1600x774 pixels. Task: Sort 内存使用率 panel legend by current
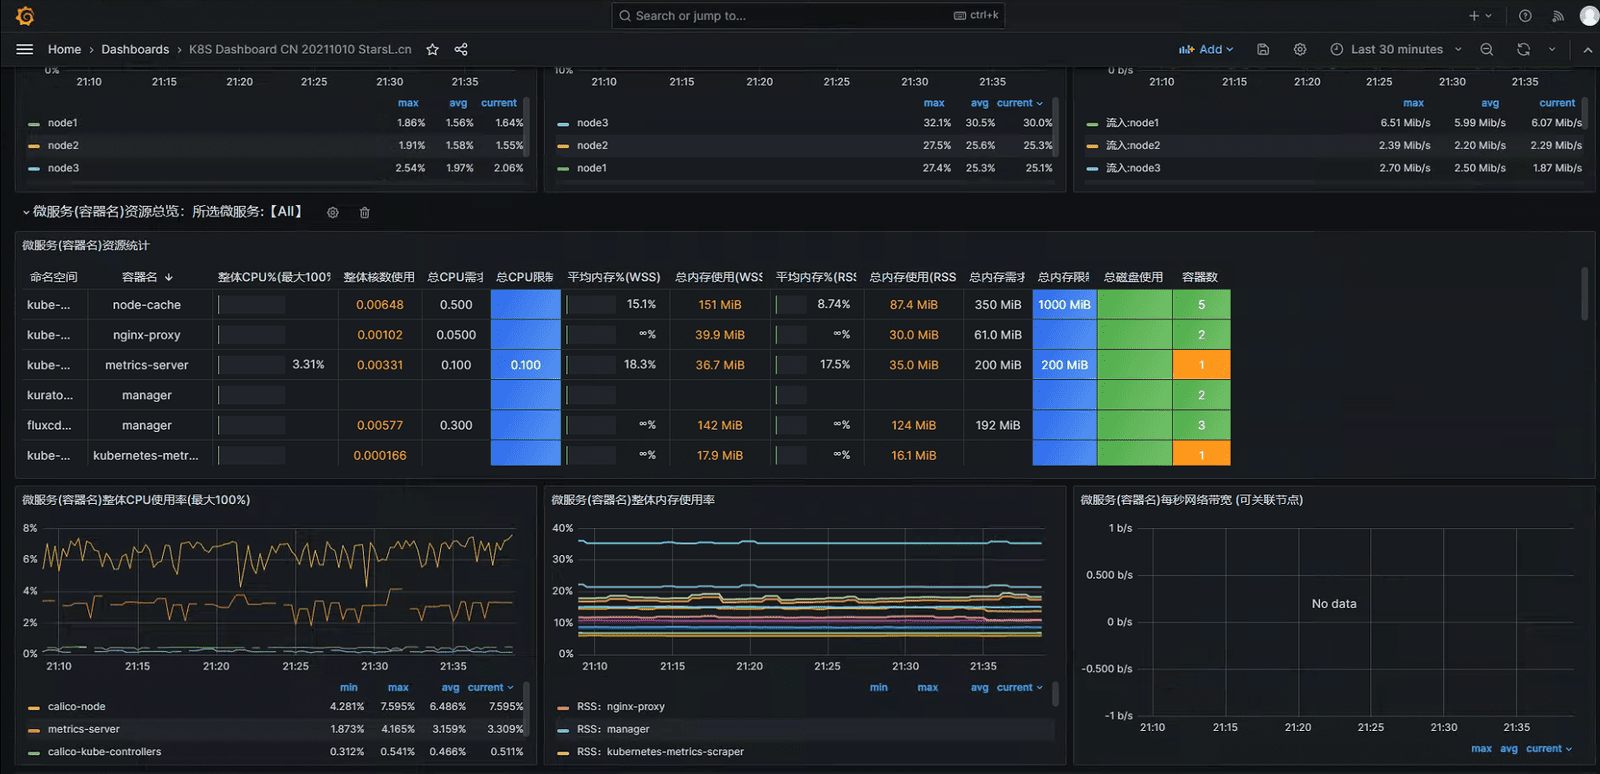[1019, 688]
